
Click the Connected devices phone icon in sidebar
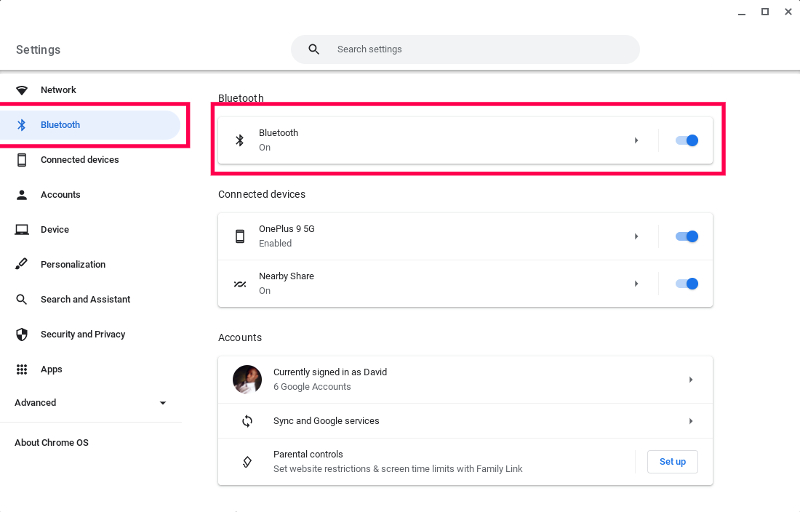click(21, 160)
